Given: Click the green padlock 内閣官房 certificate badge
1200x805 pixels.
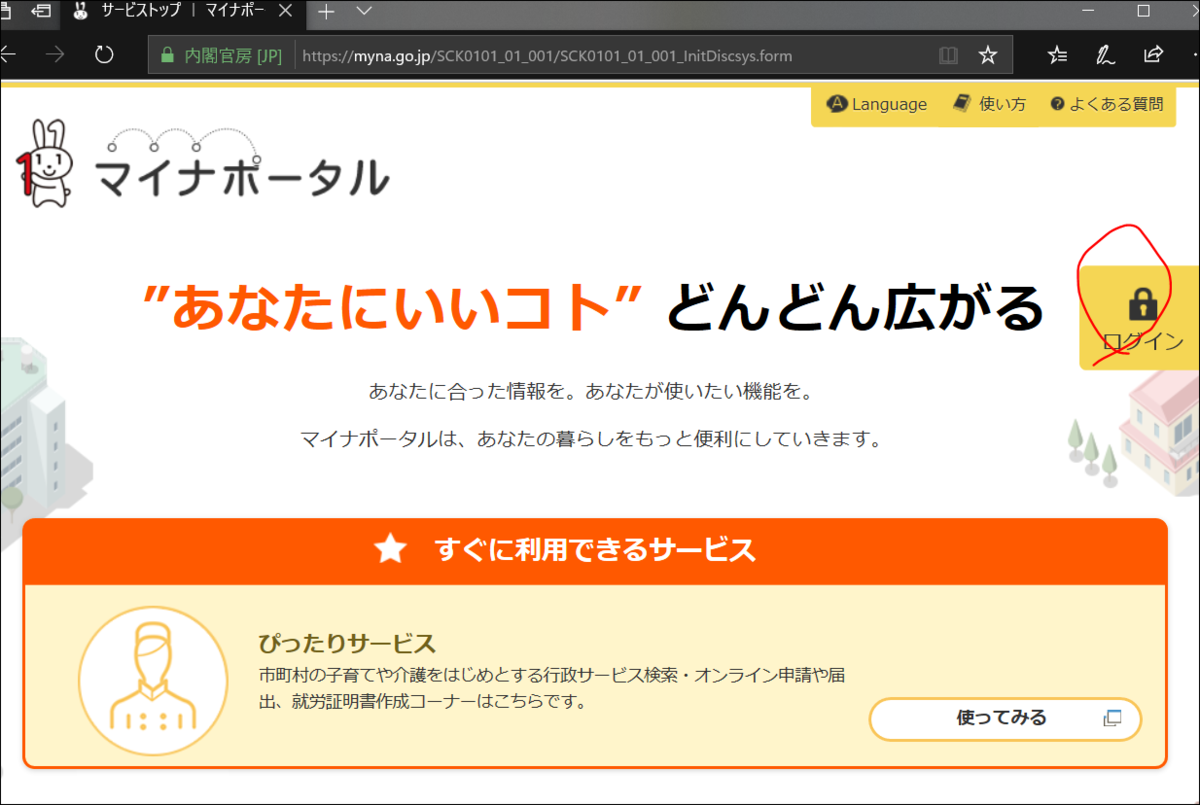Looking at the screenshot, I should pyautogui.click(x=220, y=55).
